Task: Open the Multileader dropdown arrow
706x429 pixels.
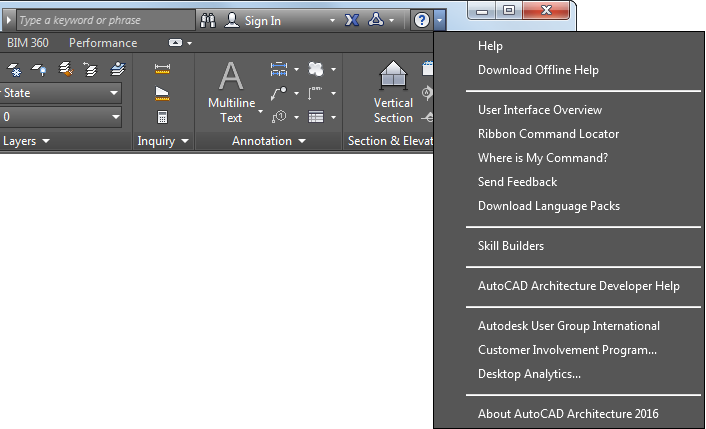Action: coord(296,94)
